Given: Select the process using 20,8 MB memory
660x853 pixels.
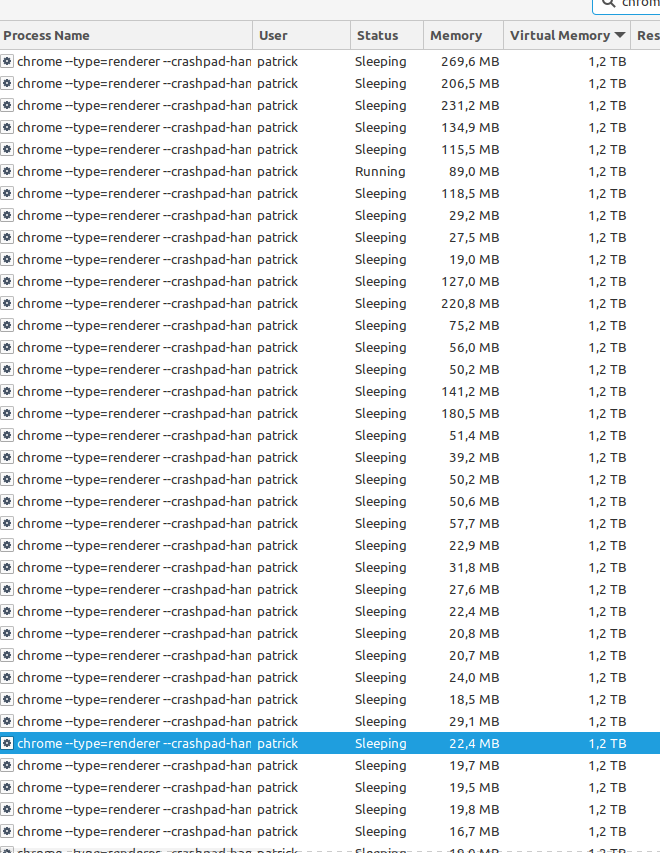Looking at the screenshot, I should click(330, 634).
